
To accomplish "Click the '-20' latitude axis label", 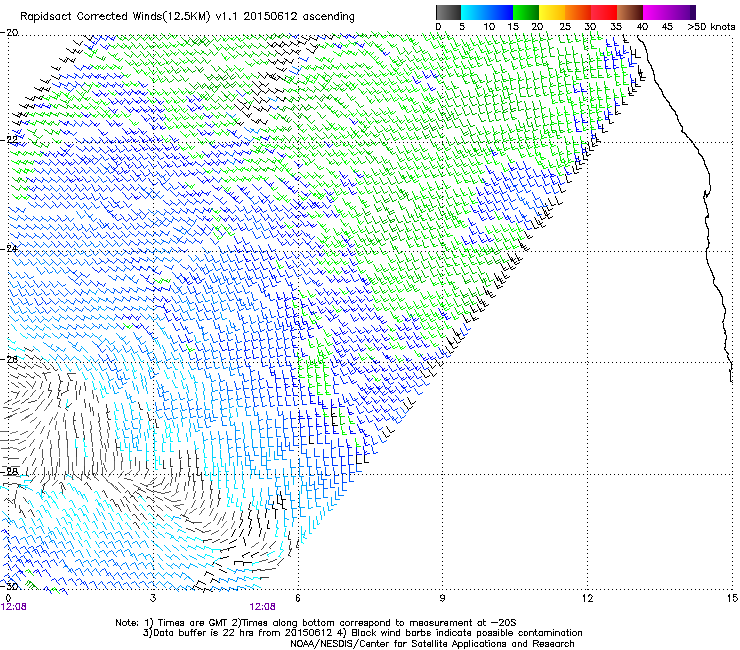I will pos(10,33).
